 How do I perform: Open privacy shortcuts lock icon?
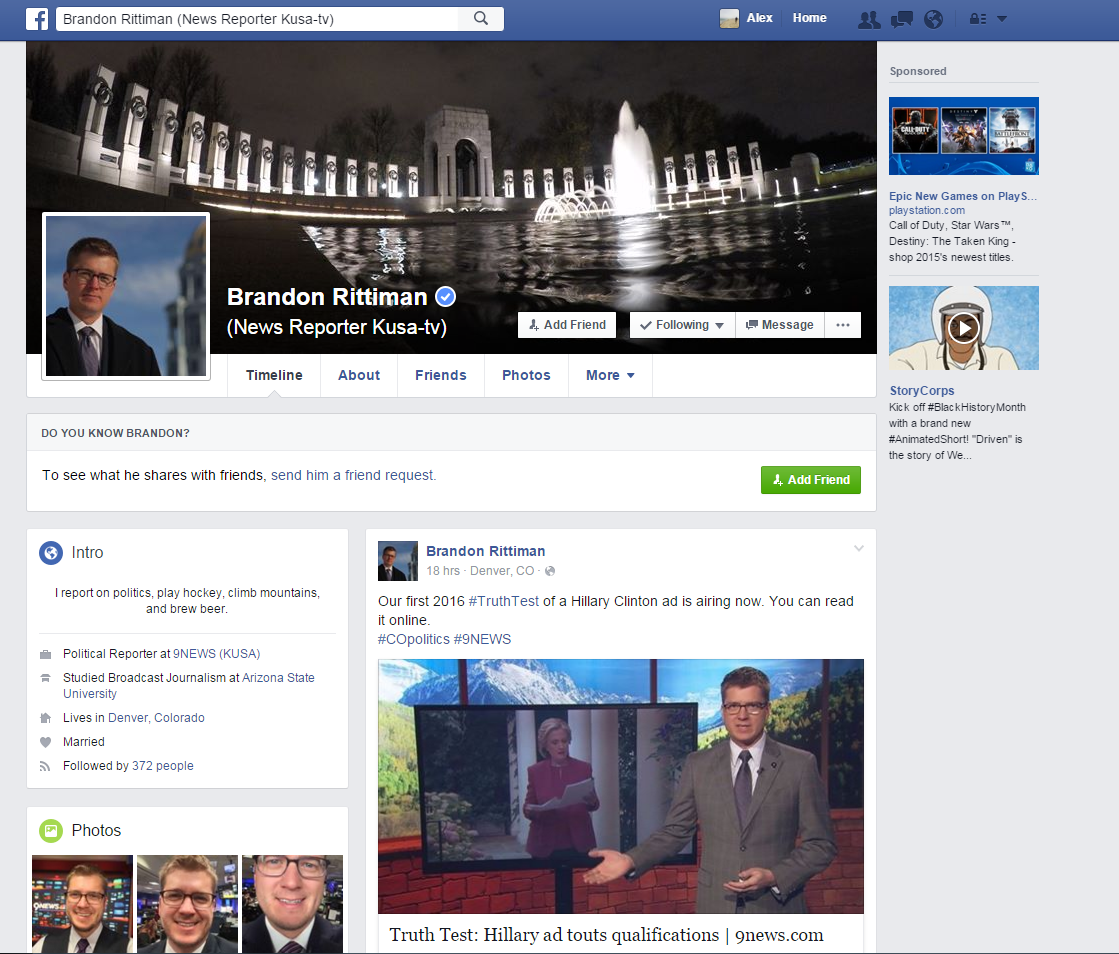click(978, 19)
